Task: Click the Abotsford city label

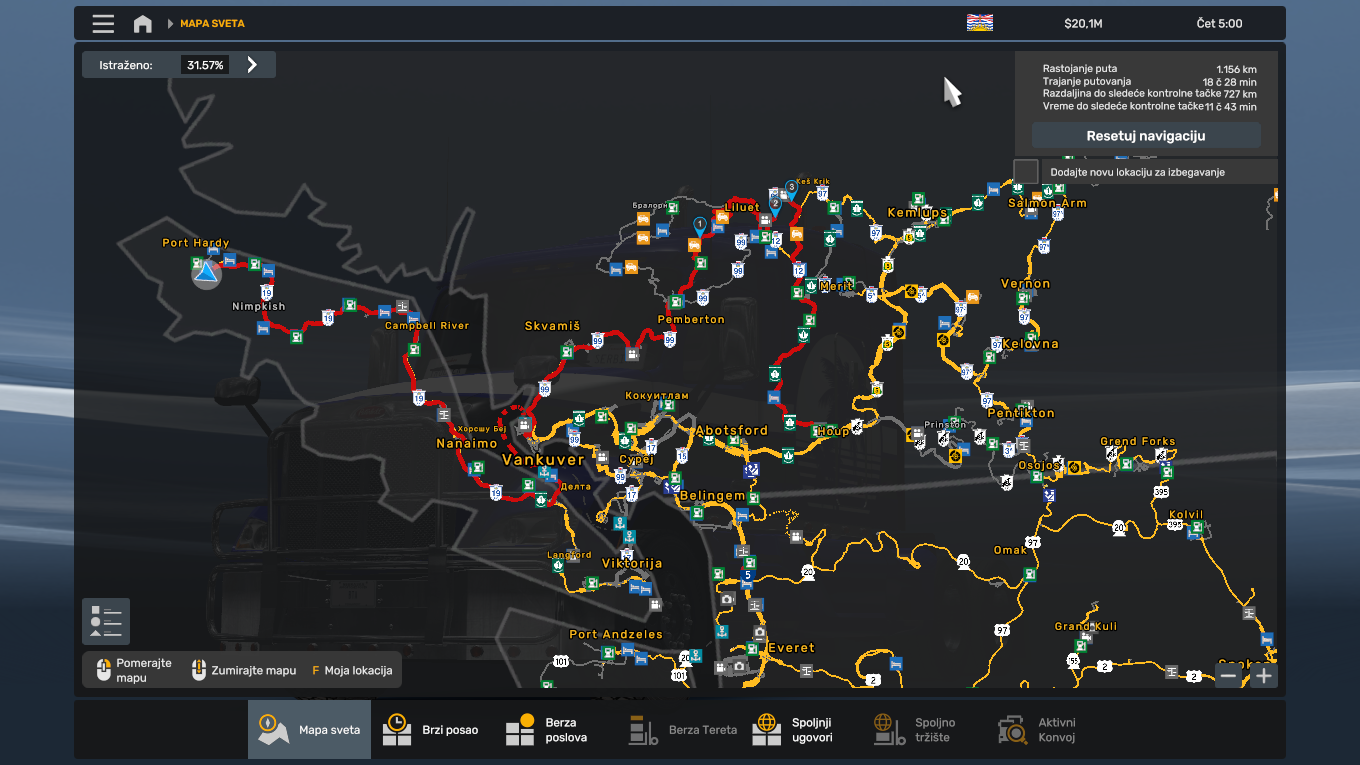Action: pyautogui.click(x=732, y=431)
